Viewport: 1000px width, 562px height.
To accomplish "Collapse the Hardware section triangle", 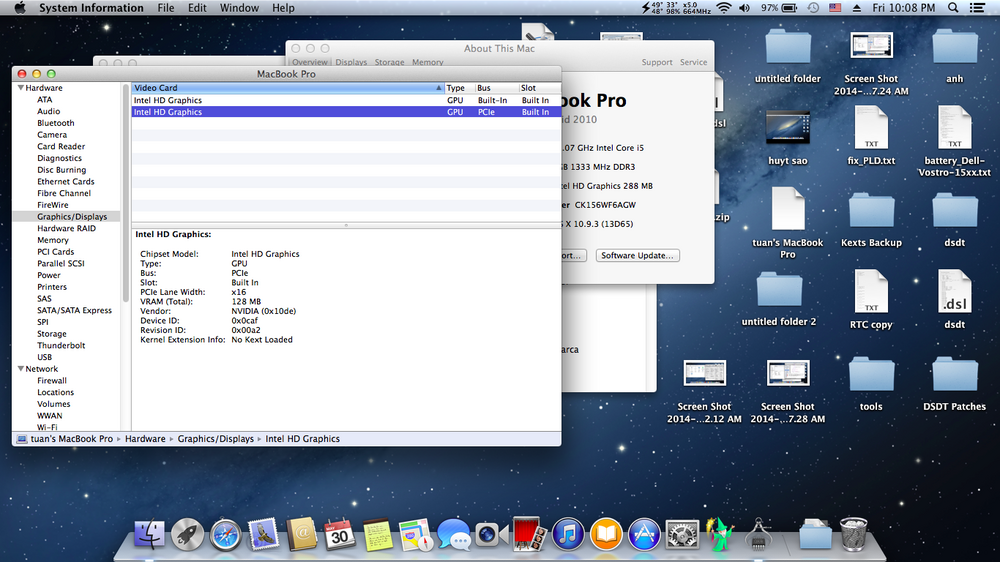I will [x=19, y=88].
